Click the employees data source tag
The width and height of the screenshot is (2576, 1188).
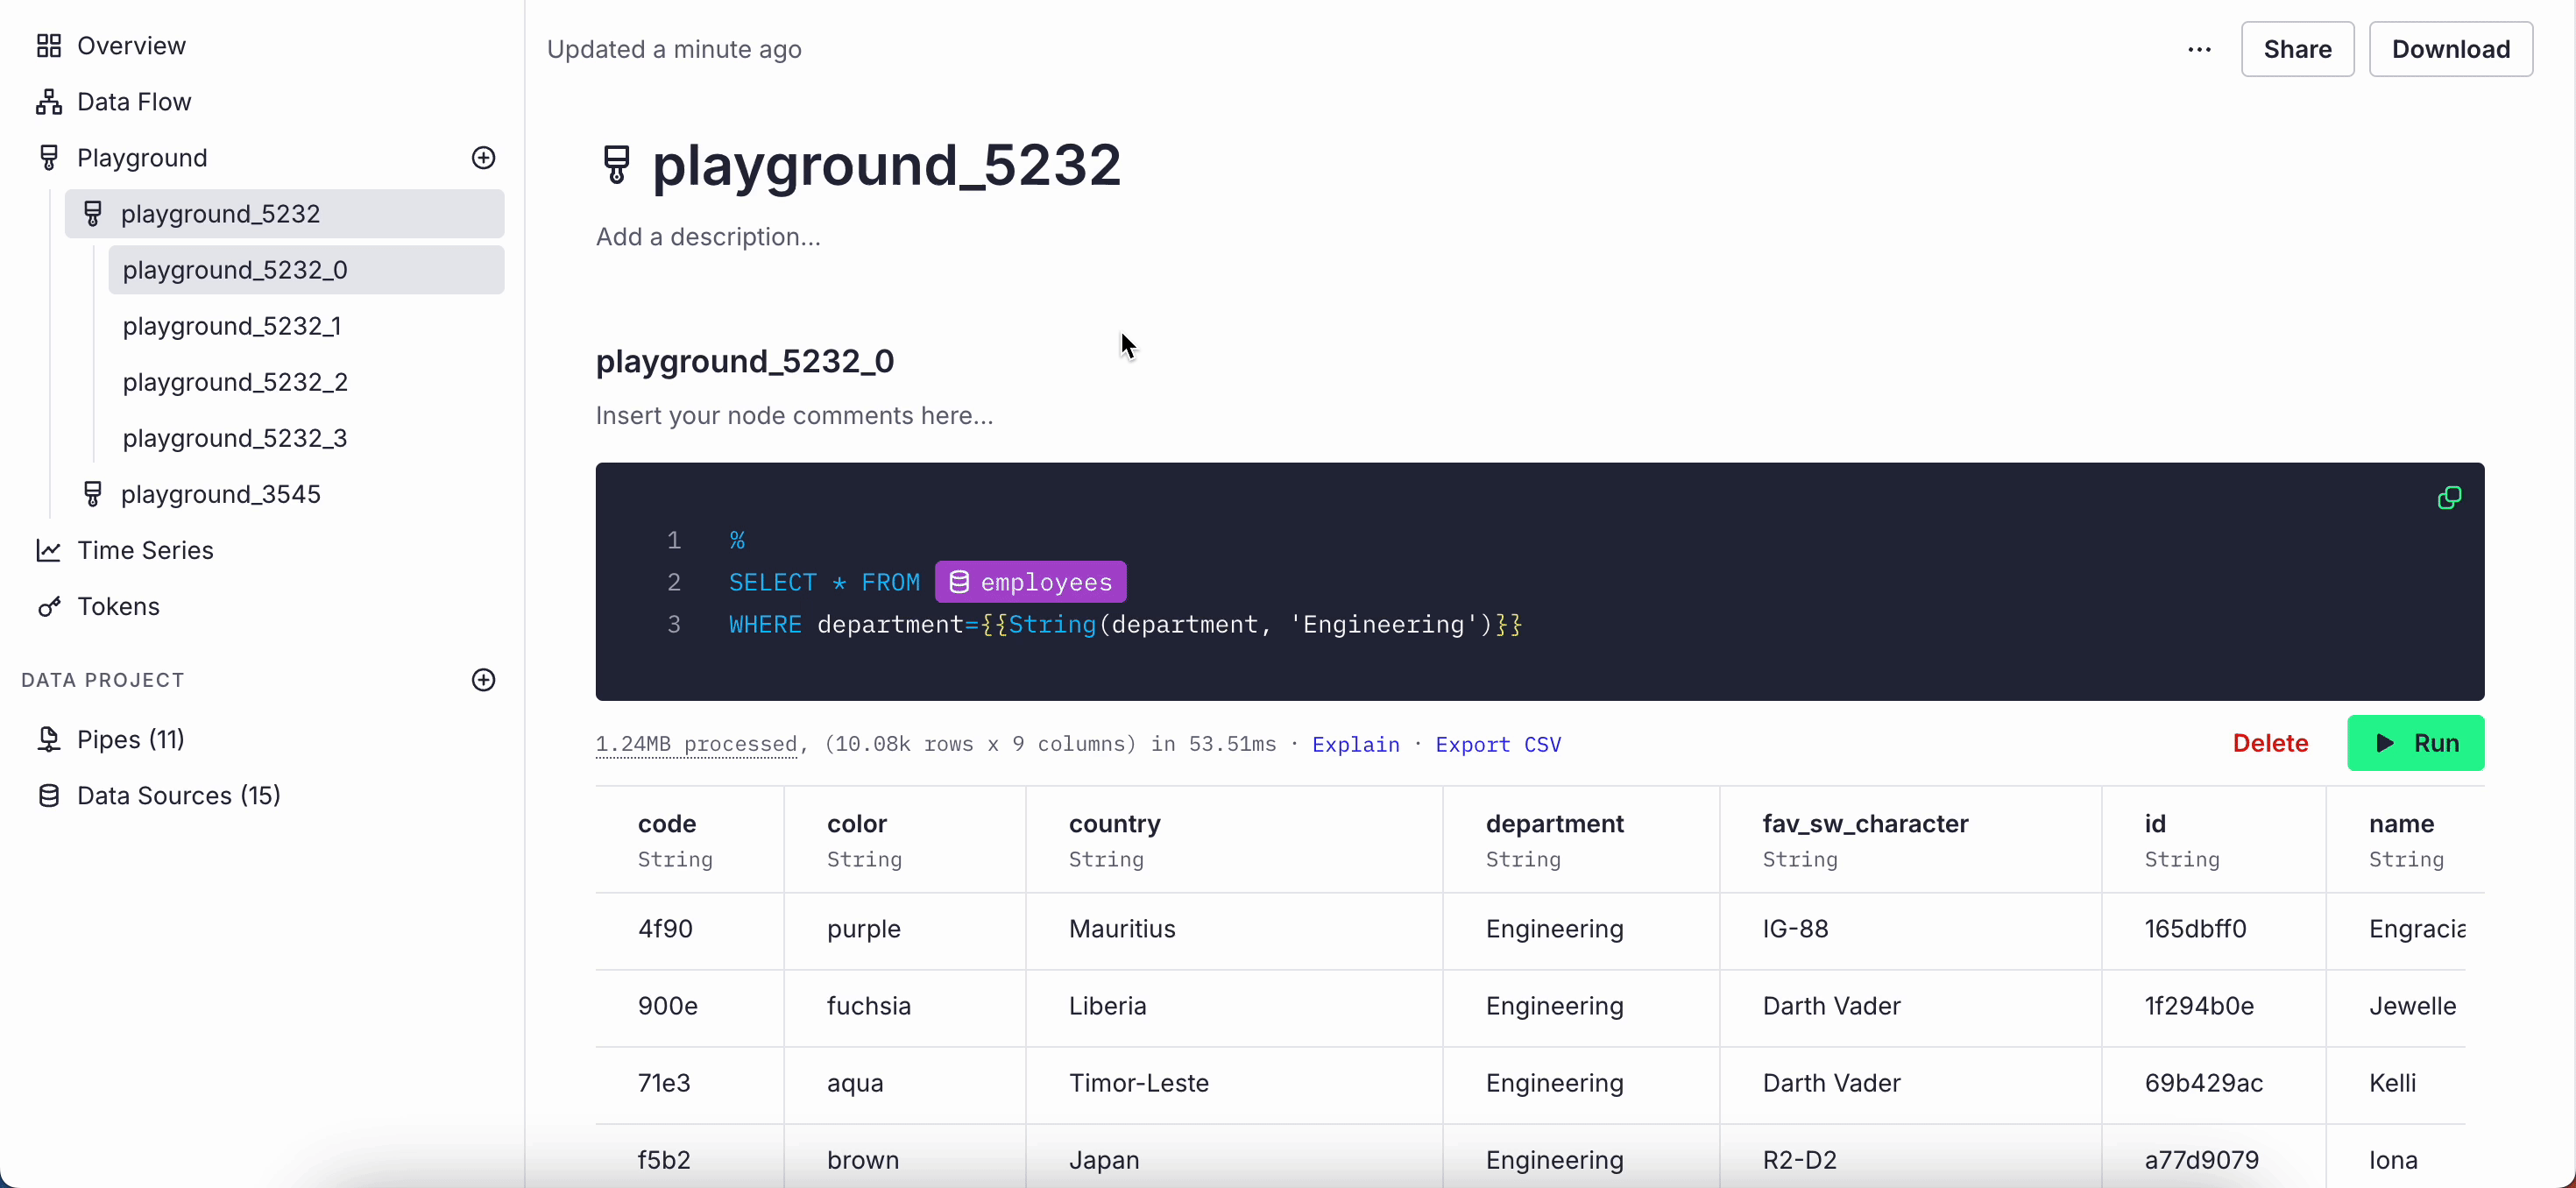[1030, 582]
